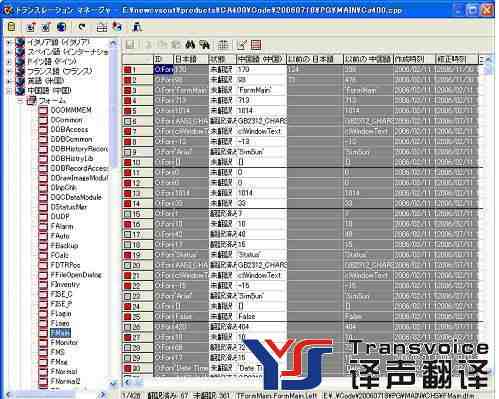The height and width of the screenshot is (399, 499).
Task: Click the greyed-out save icon above the grid
Action: pos(130,44)
